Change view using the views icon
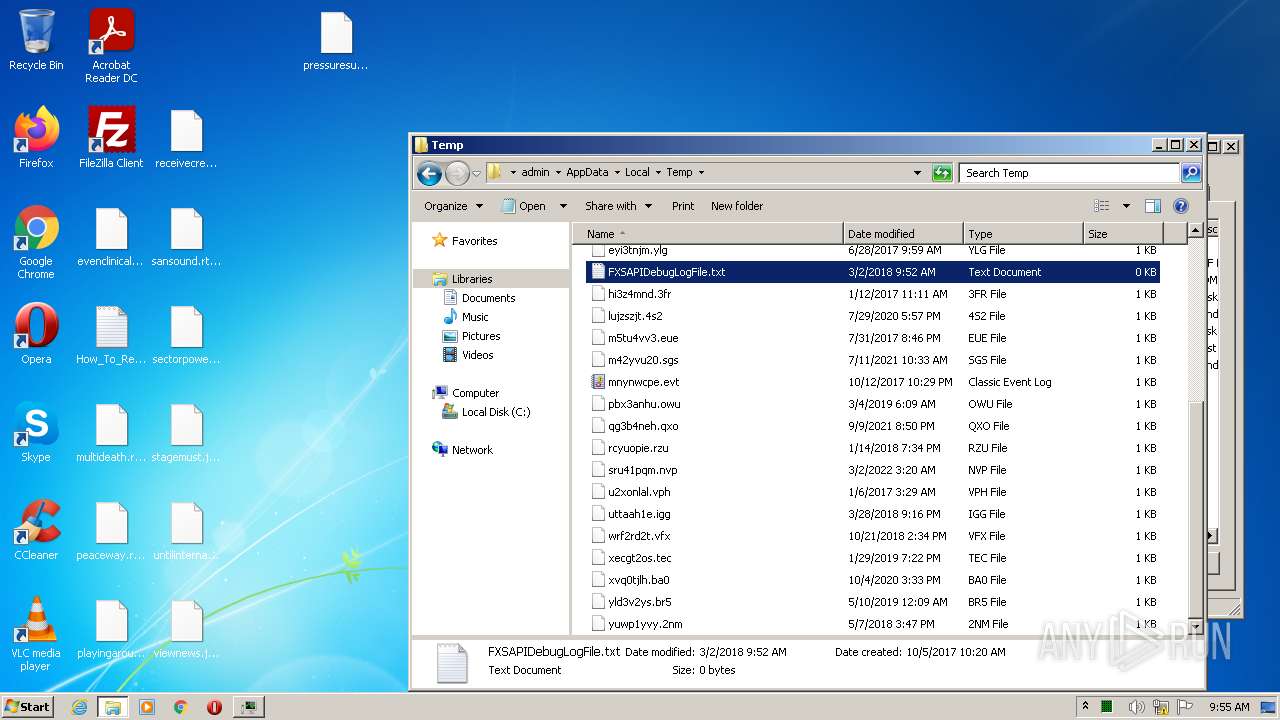The image size is (1280, 720). click(x=1101, y=206)
